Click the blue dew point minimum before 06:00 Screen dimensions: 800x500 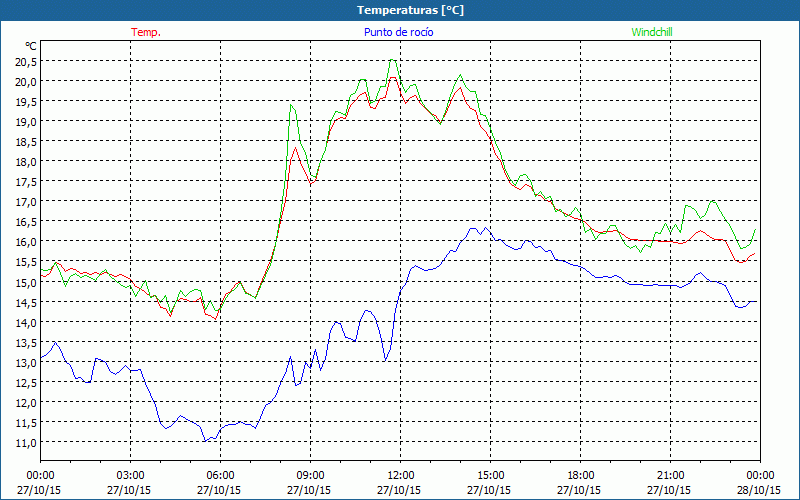pos(205,440)
